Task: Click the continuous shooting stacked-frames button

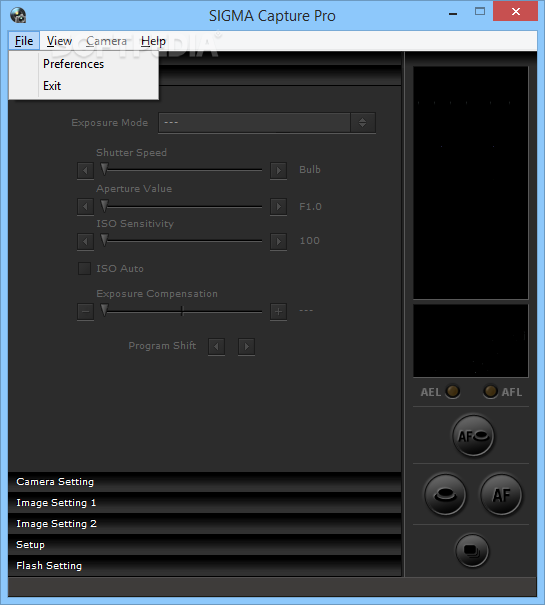Action: coord(472,550)
